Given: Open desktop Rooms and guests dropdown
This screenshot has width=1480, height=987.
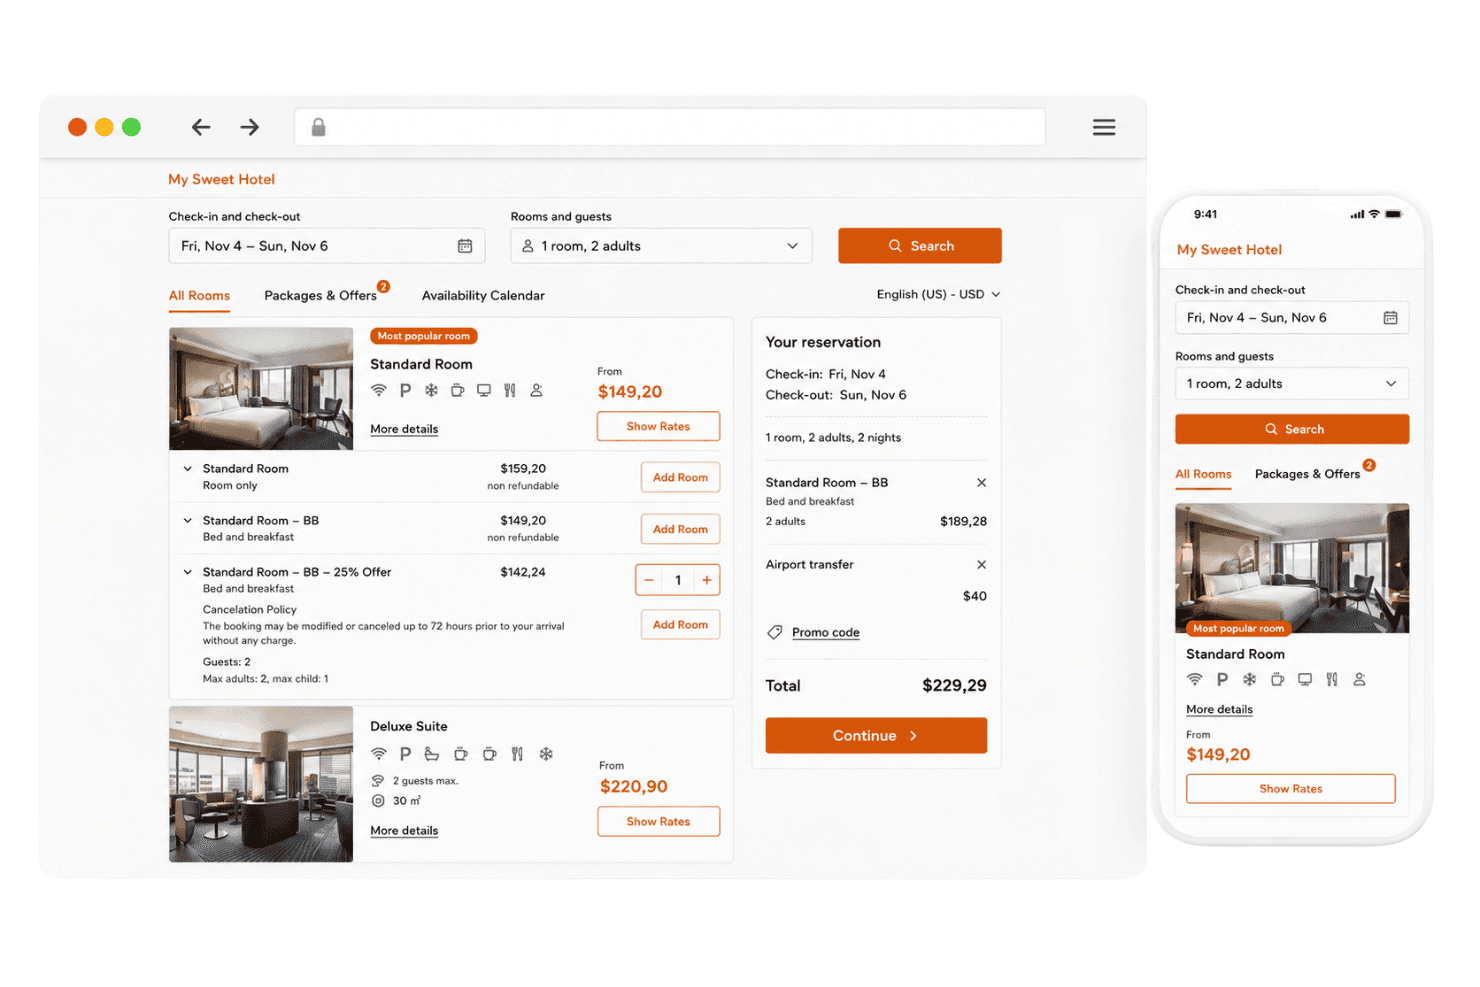Looking at the screenshot, I should pyautogui.click(x=661, y=246).
